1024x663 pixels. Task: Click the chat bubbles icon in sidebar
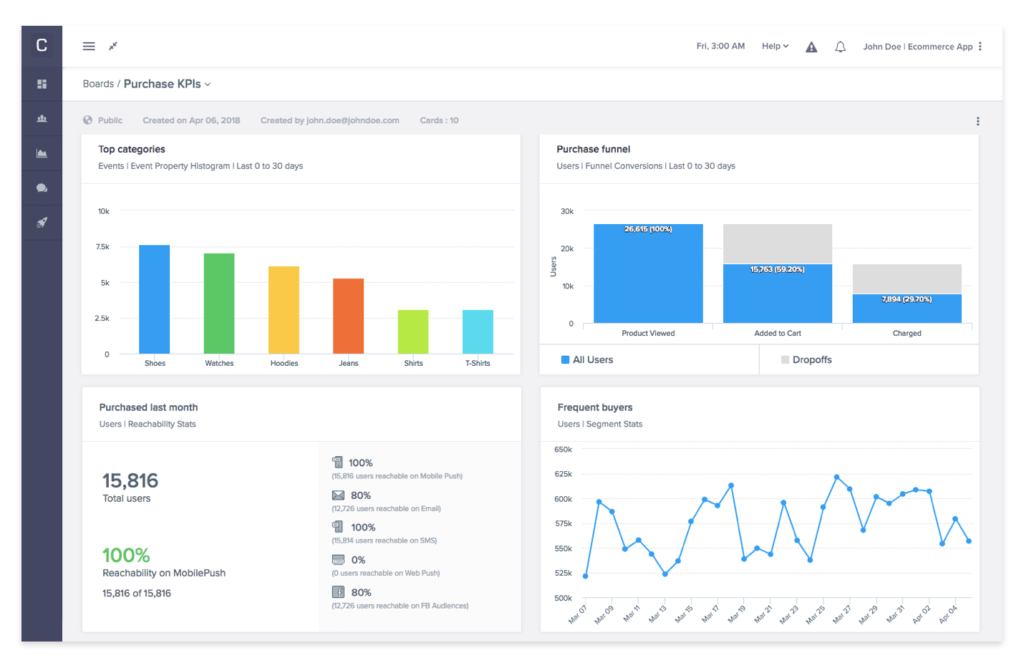click(x=40, y=187)
